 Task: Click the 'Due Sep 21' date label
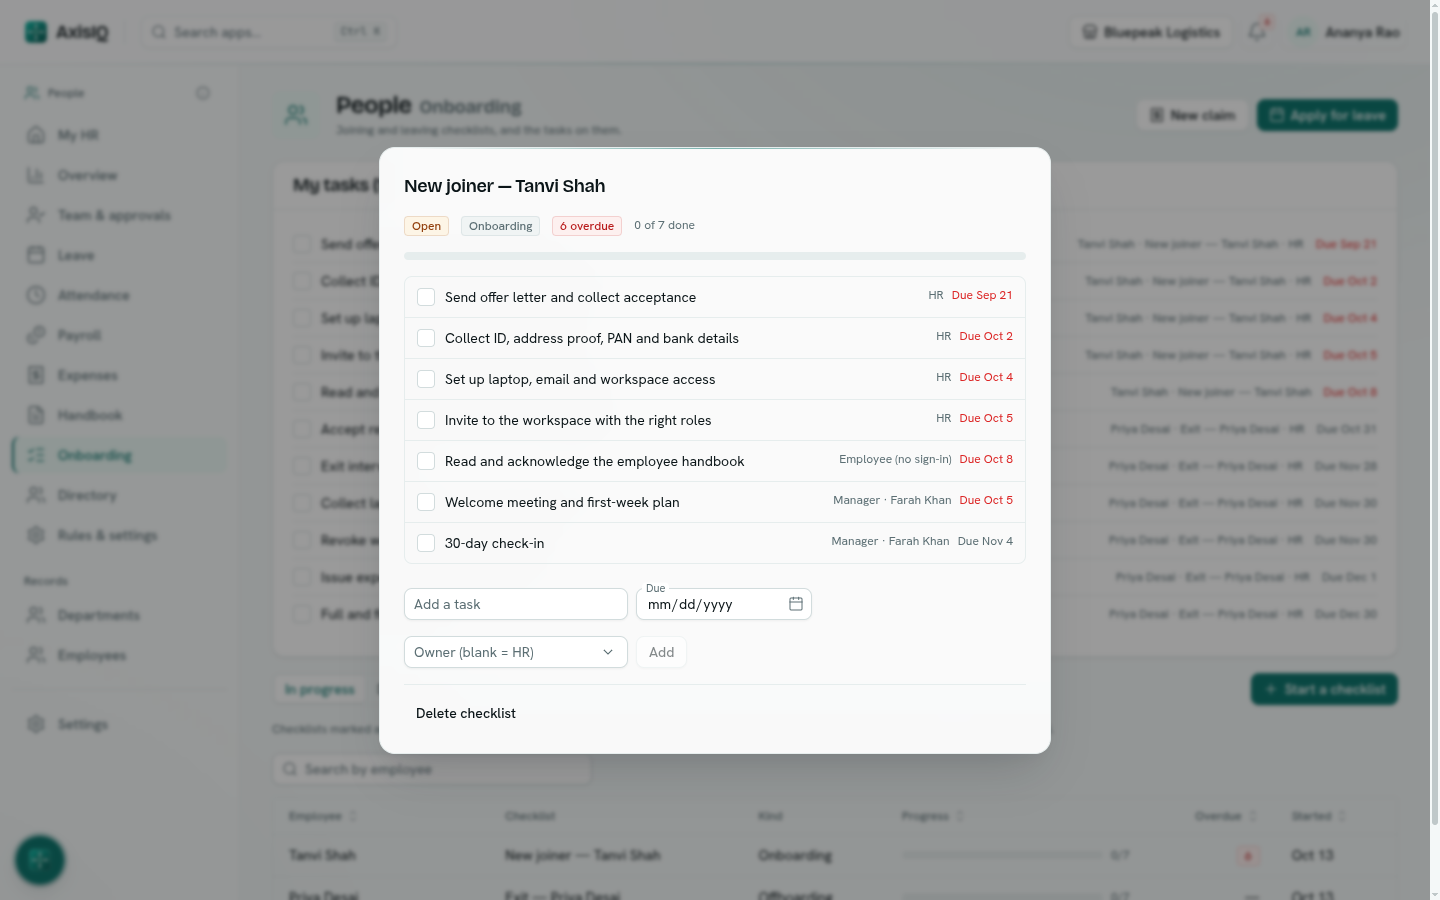point(982,295)
